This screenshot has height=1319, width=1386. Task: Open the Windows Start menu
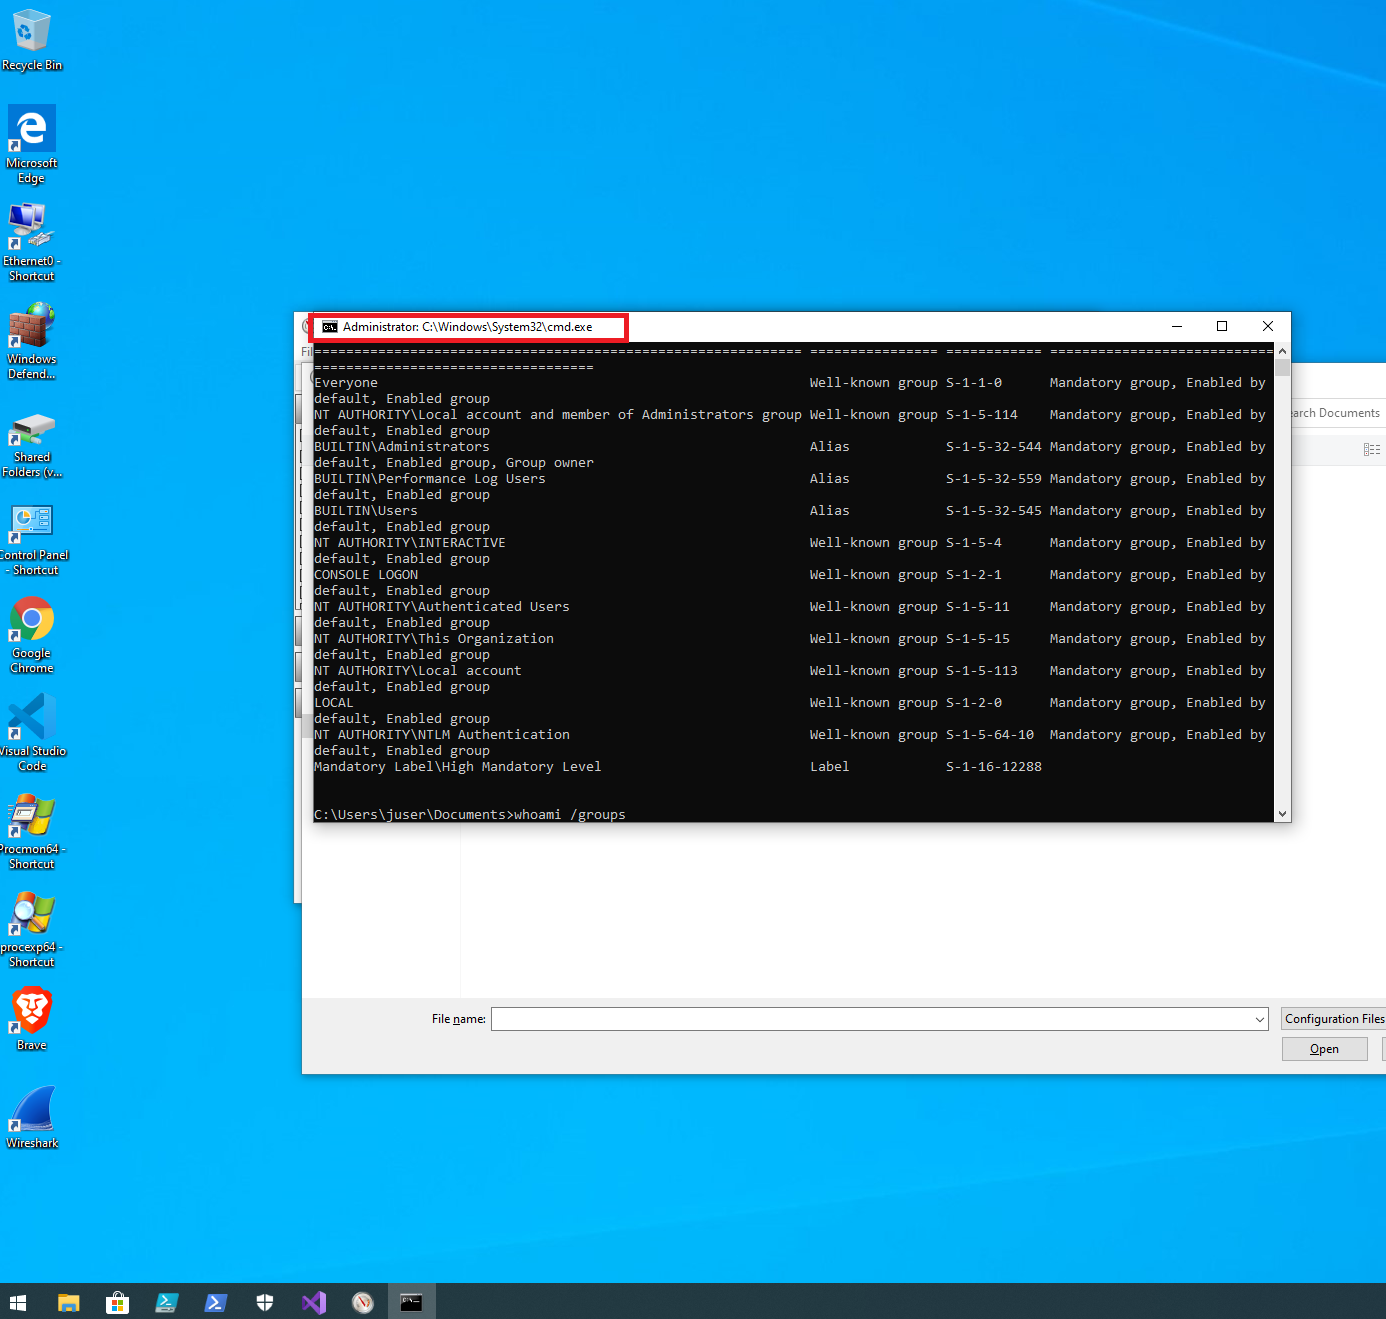coord(18,1302)
